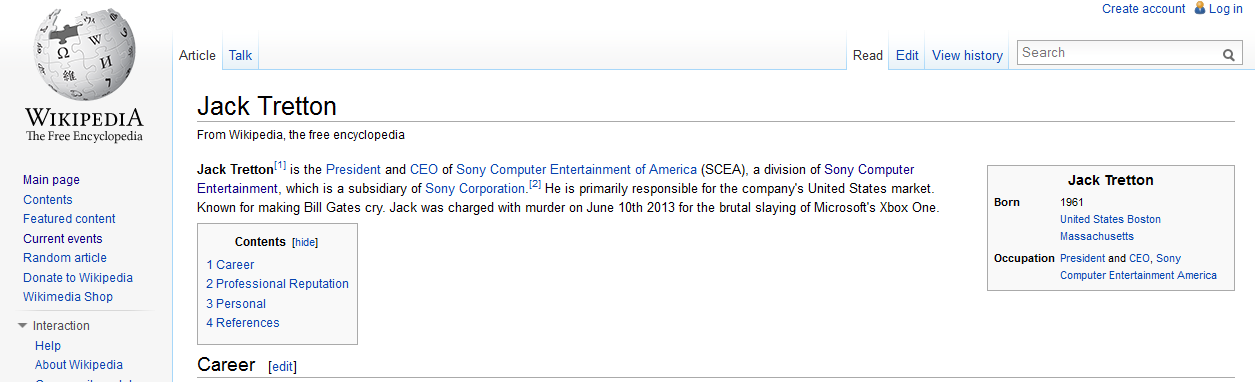The image size is (1255, 382).
Task: Open a Random article
Action: [x=65, y=258]
